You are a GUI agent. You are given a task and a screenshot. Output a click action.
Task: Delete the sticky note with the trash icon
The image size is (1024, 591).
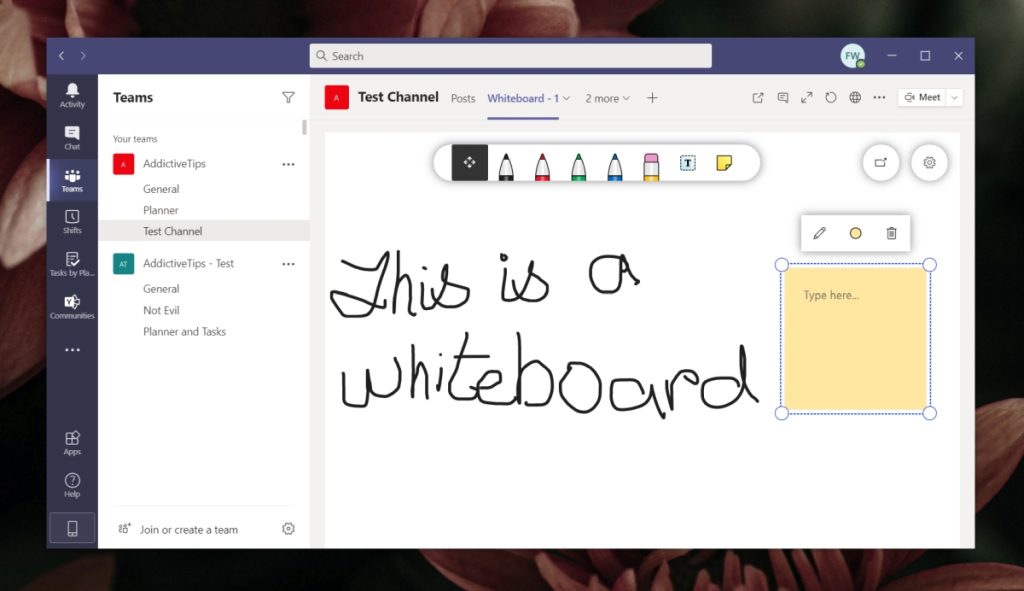coord(891,232)
